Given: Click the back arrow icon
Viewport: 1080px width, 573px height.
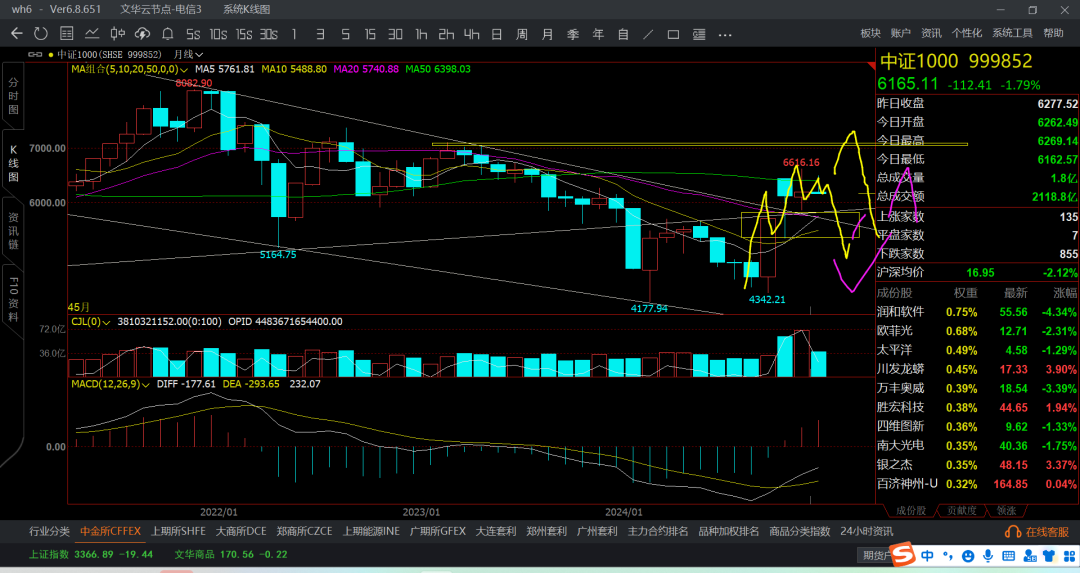Looking at the screenshot, I should click(x=17, y=34).
